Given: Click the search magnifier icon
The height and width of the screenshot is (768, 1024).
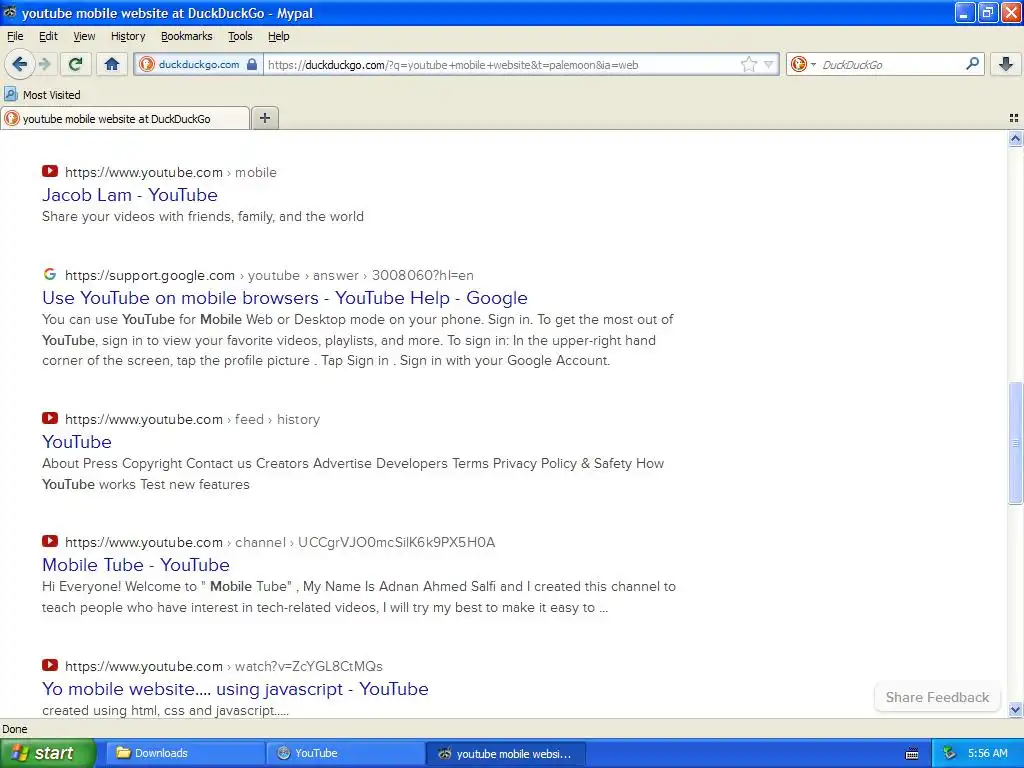Looking at the screenshot, I should [972, 64].
